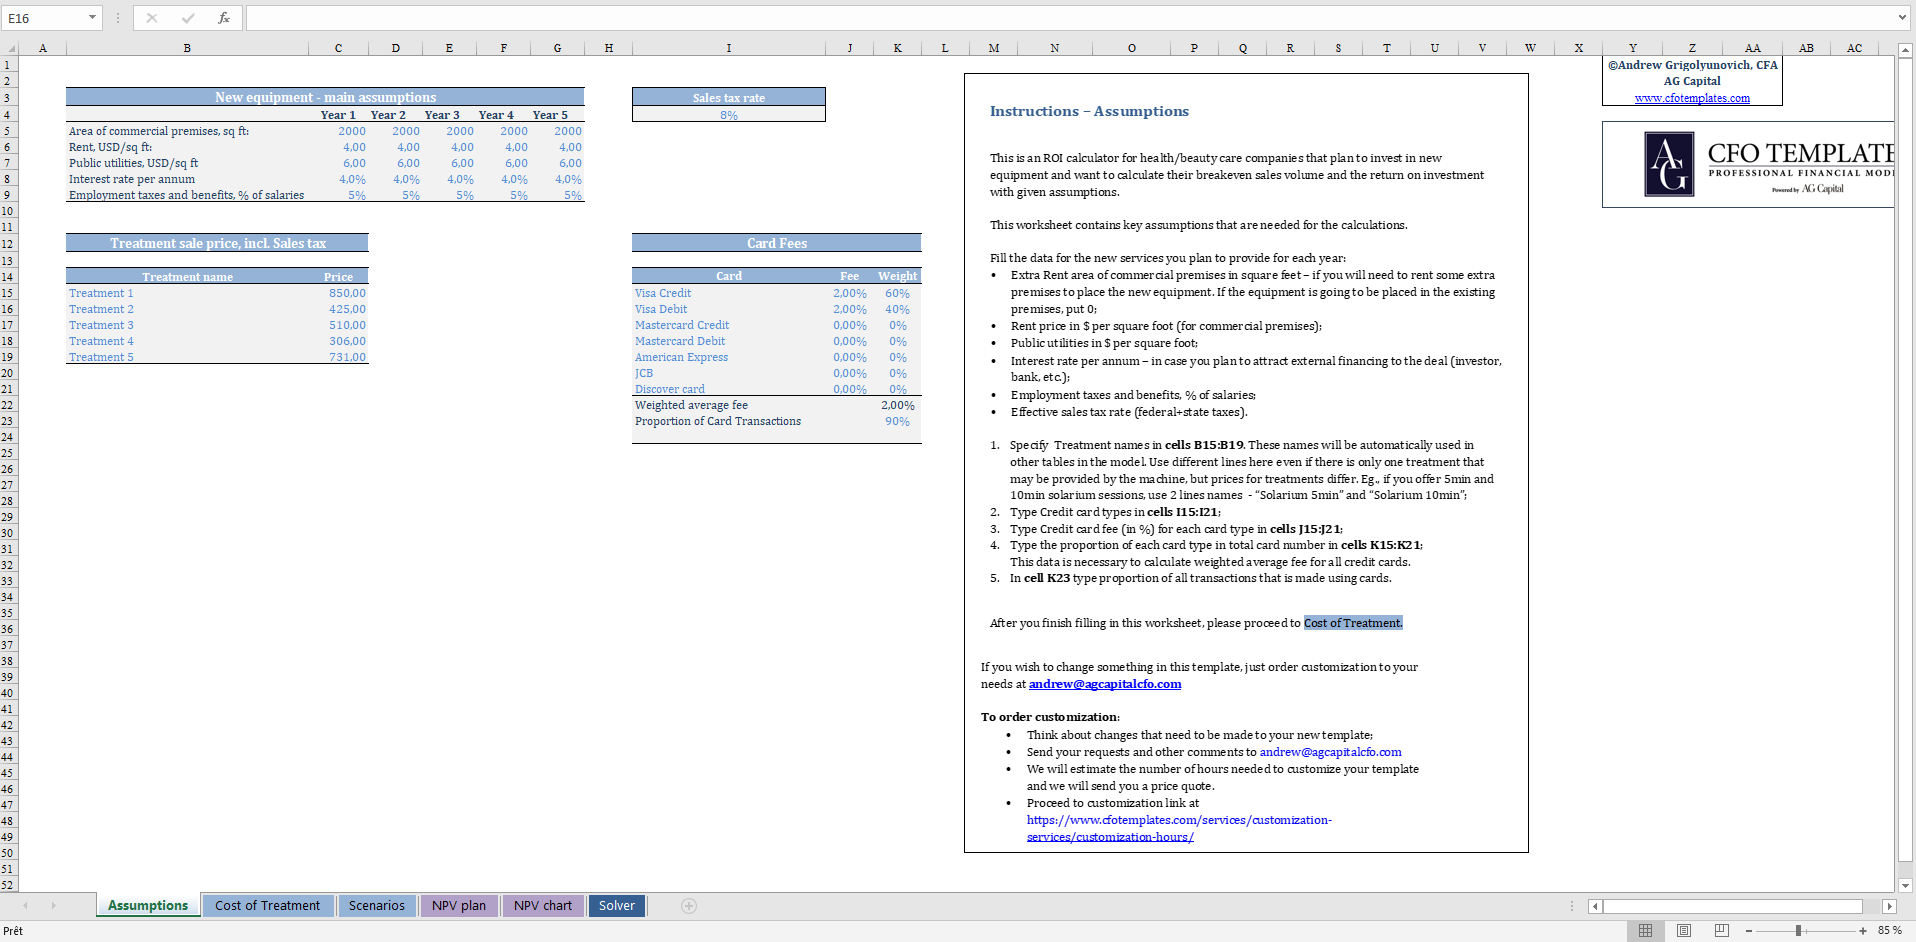Click the zoom out minus icon

(1749, 931)
